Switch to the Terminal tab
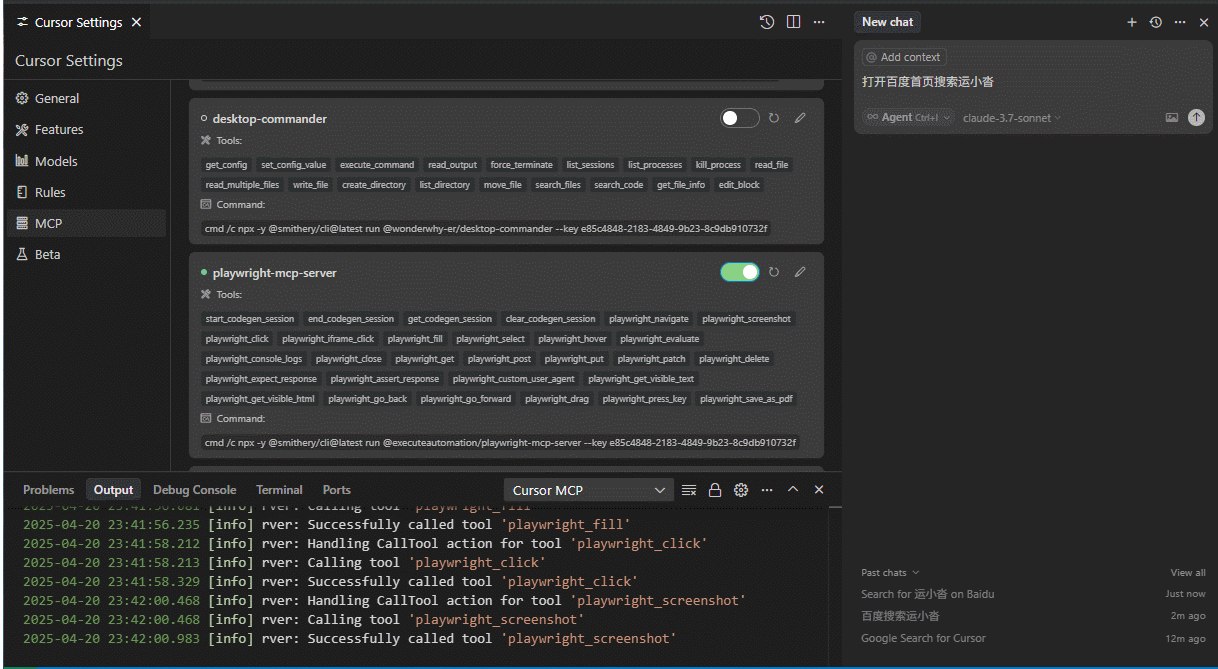Viewport: 1218px width, 669px height. 279,490
